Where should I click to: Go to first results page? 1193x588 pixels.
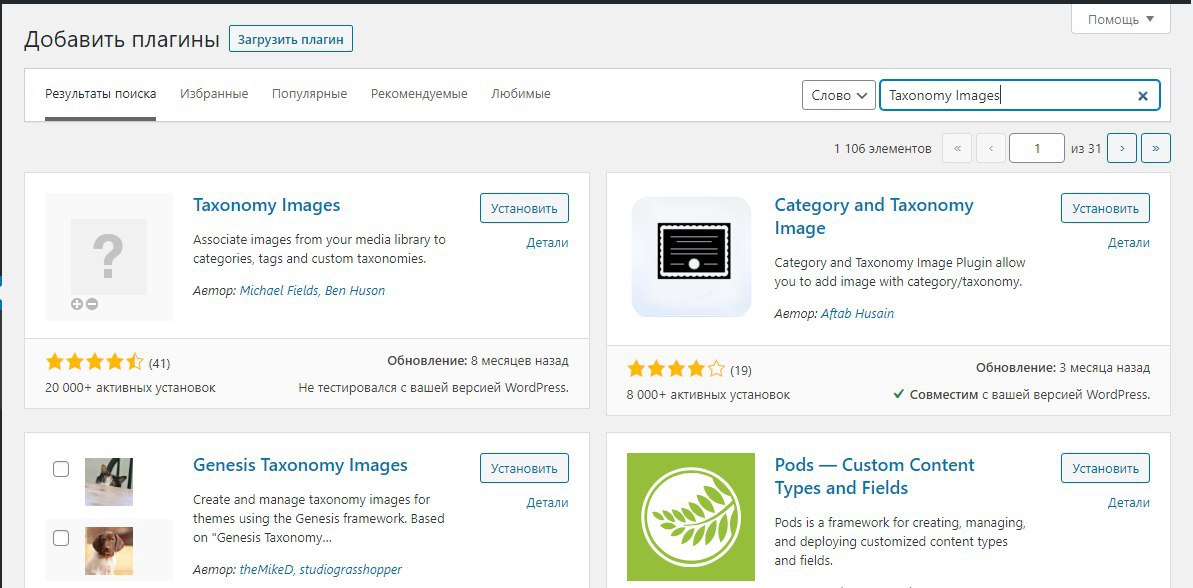pos(957,148)
